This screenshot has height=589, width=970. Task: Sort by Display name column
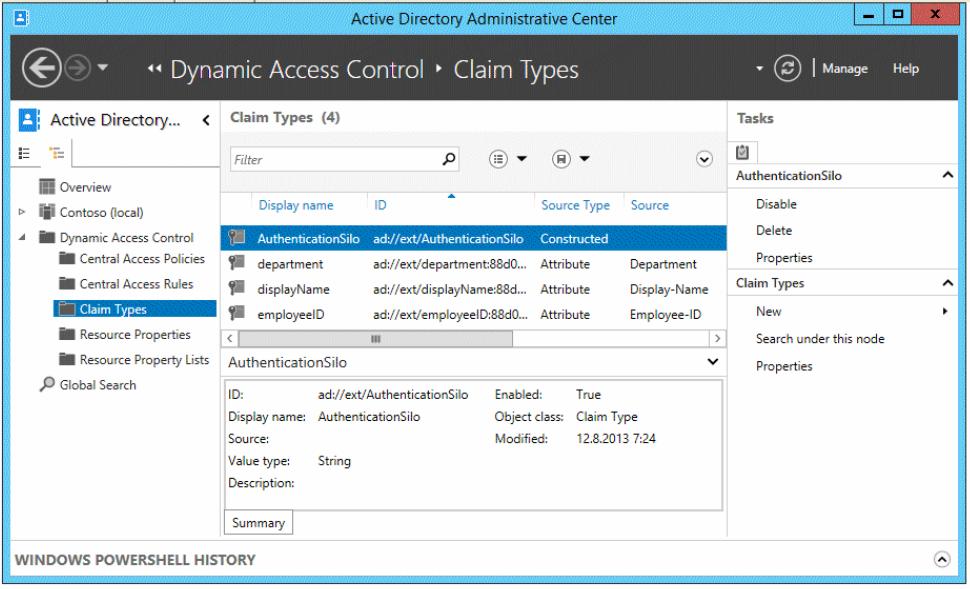pyautogui.click(x=296, y=205)
